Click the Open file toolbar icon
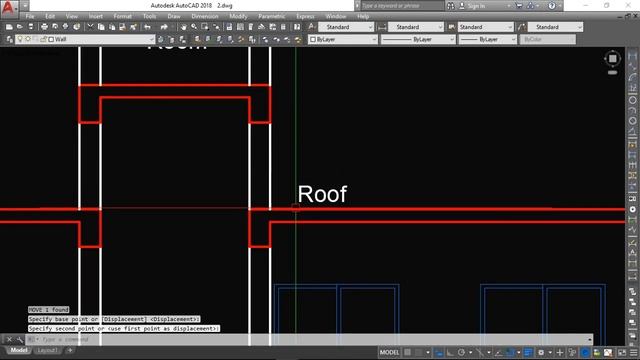The height and width of the screenshot is (360, 640). (20, 27)
